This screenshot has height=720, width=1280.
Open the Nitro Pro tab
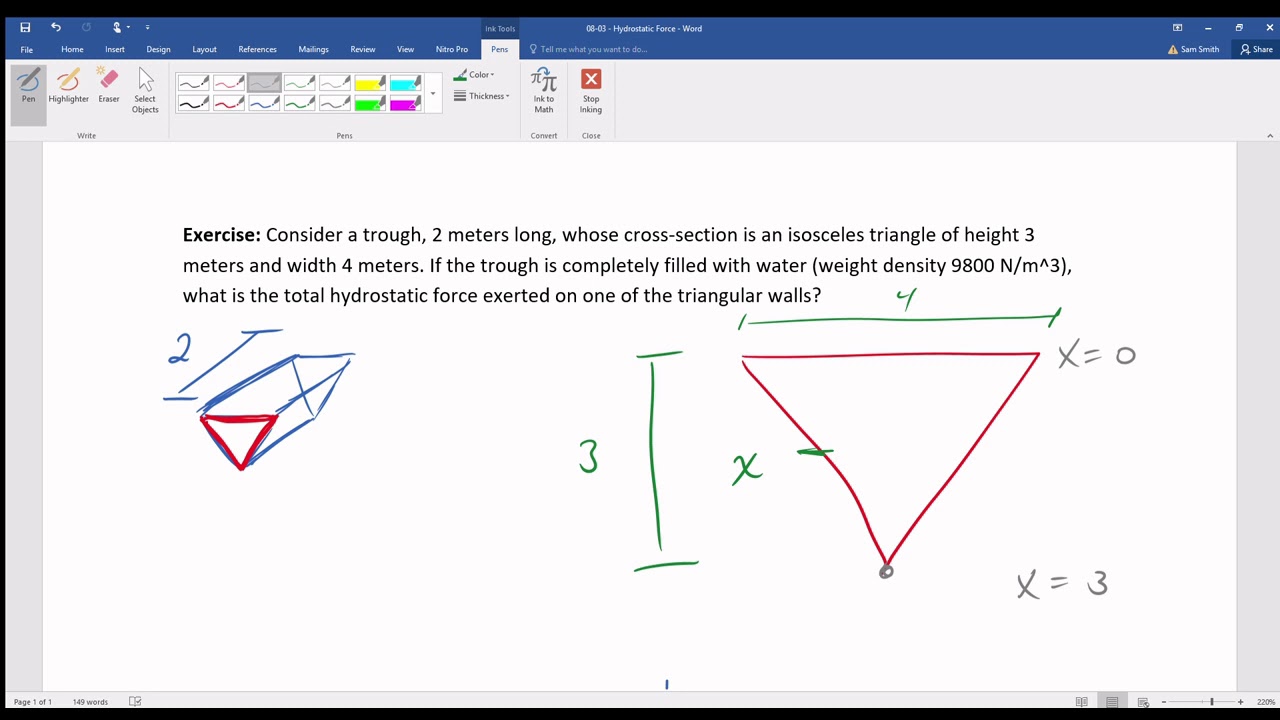coord(452,49)
